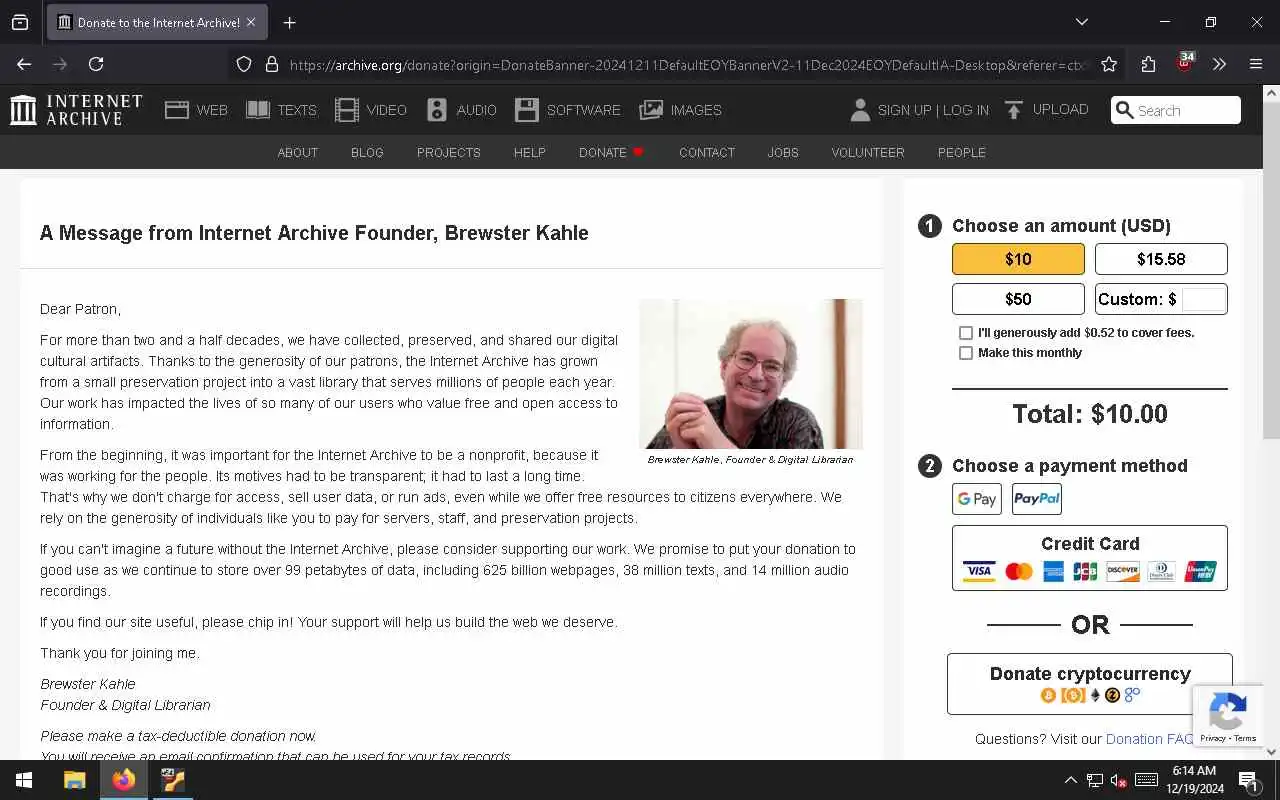Screen dimensions: 1280x800
Task: Bookmark this page with the star
Action: [x=1109, y=65]
